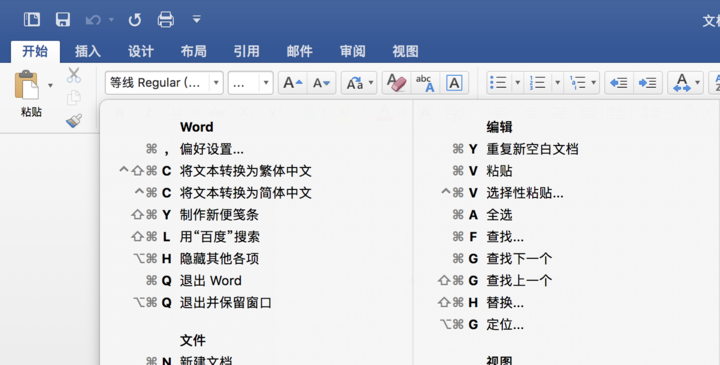Click the Redo circular arrow icon
This screenshot has width=720, height=365.
pyautogui.click(x=135, y=20)
